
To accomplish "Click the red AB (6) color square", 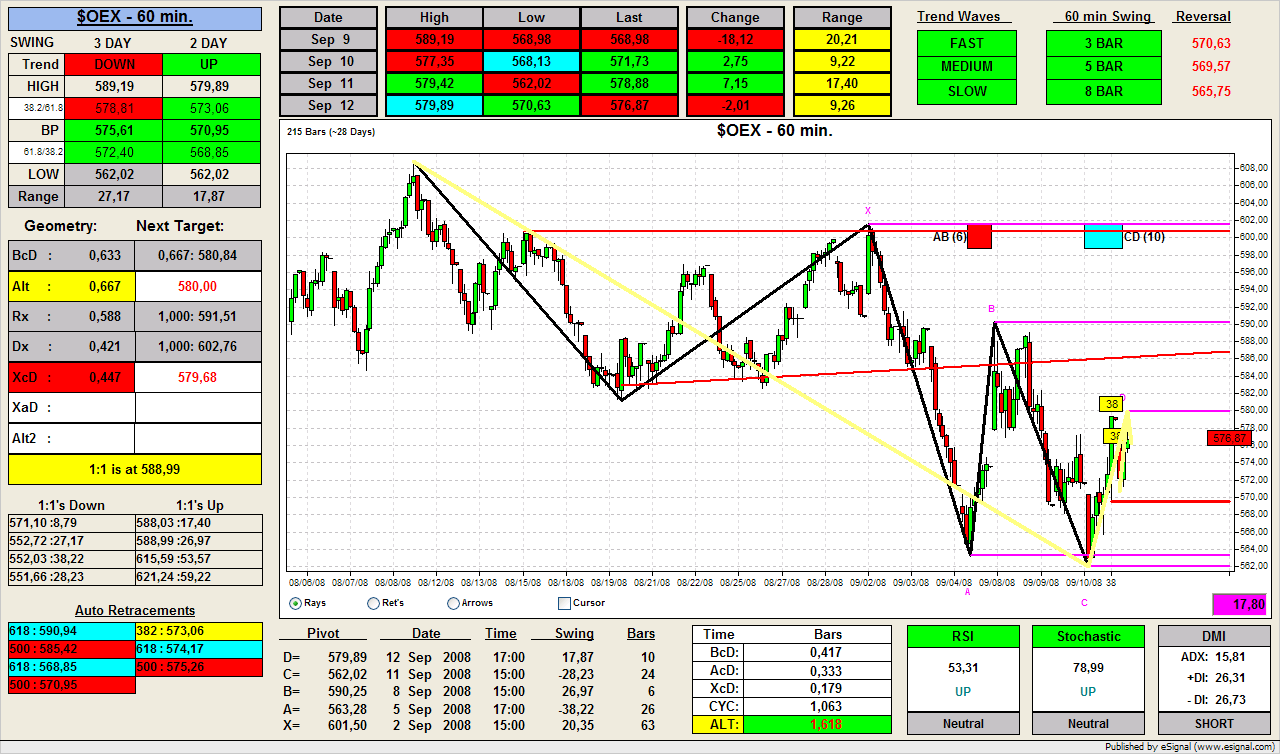I will pyautogui.click(x=979, y=236).
